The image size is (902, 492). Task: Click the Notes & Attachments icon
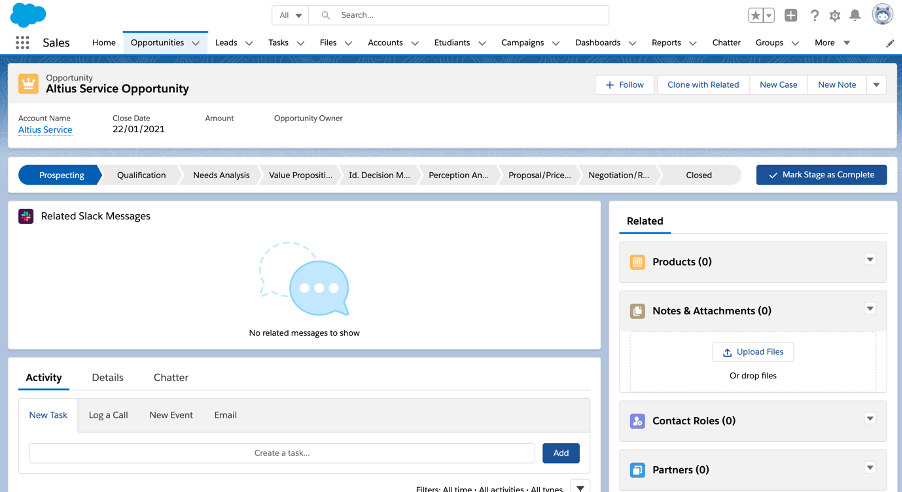coord(637,311)
